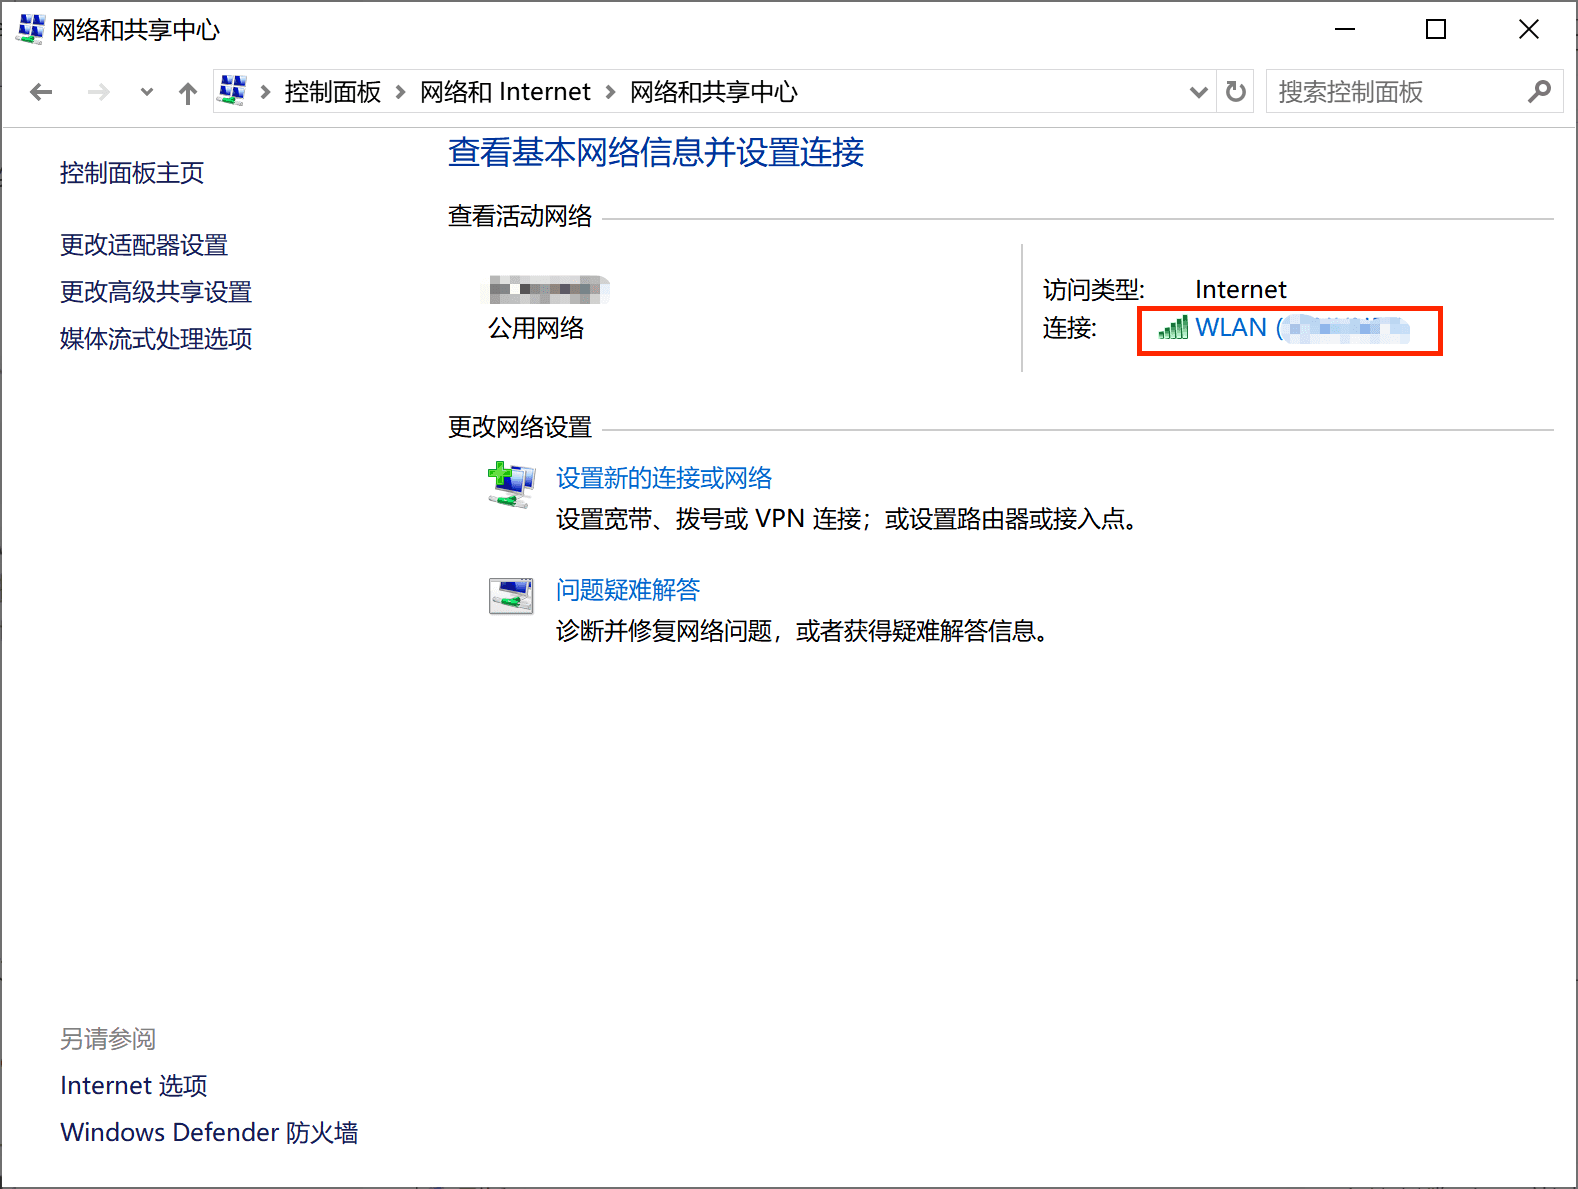Viewport: 1578px width, 1189px height.
Task: Open Windows Defender 防火墙 link
Action: click(209, 1132)
